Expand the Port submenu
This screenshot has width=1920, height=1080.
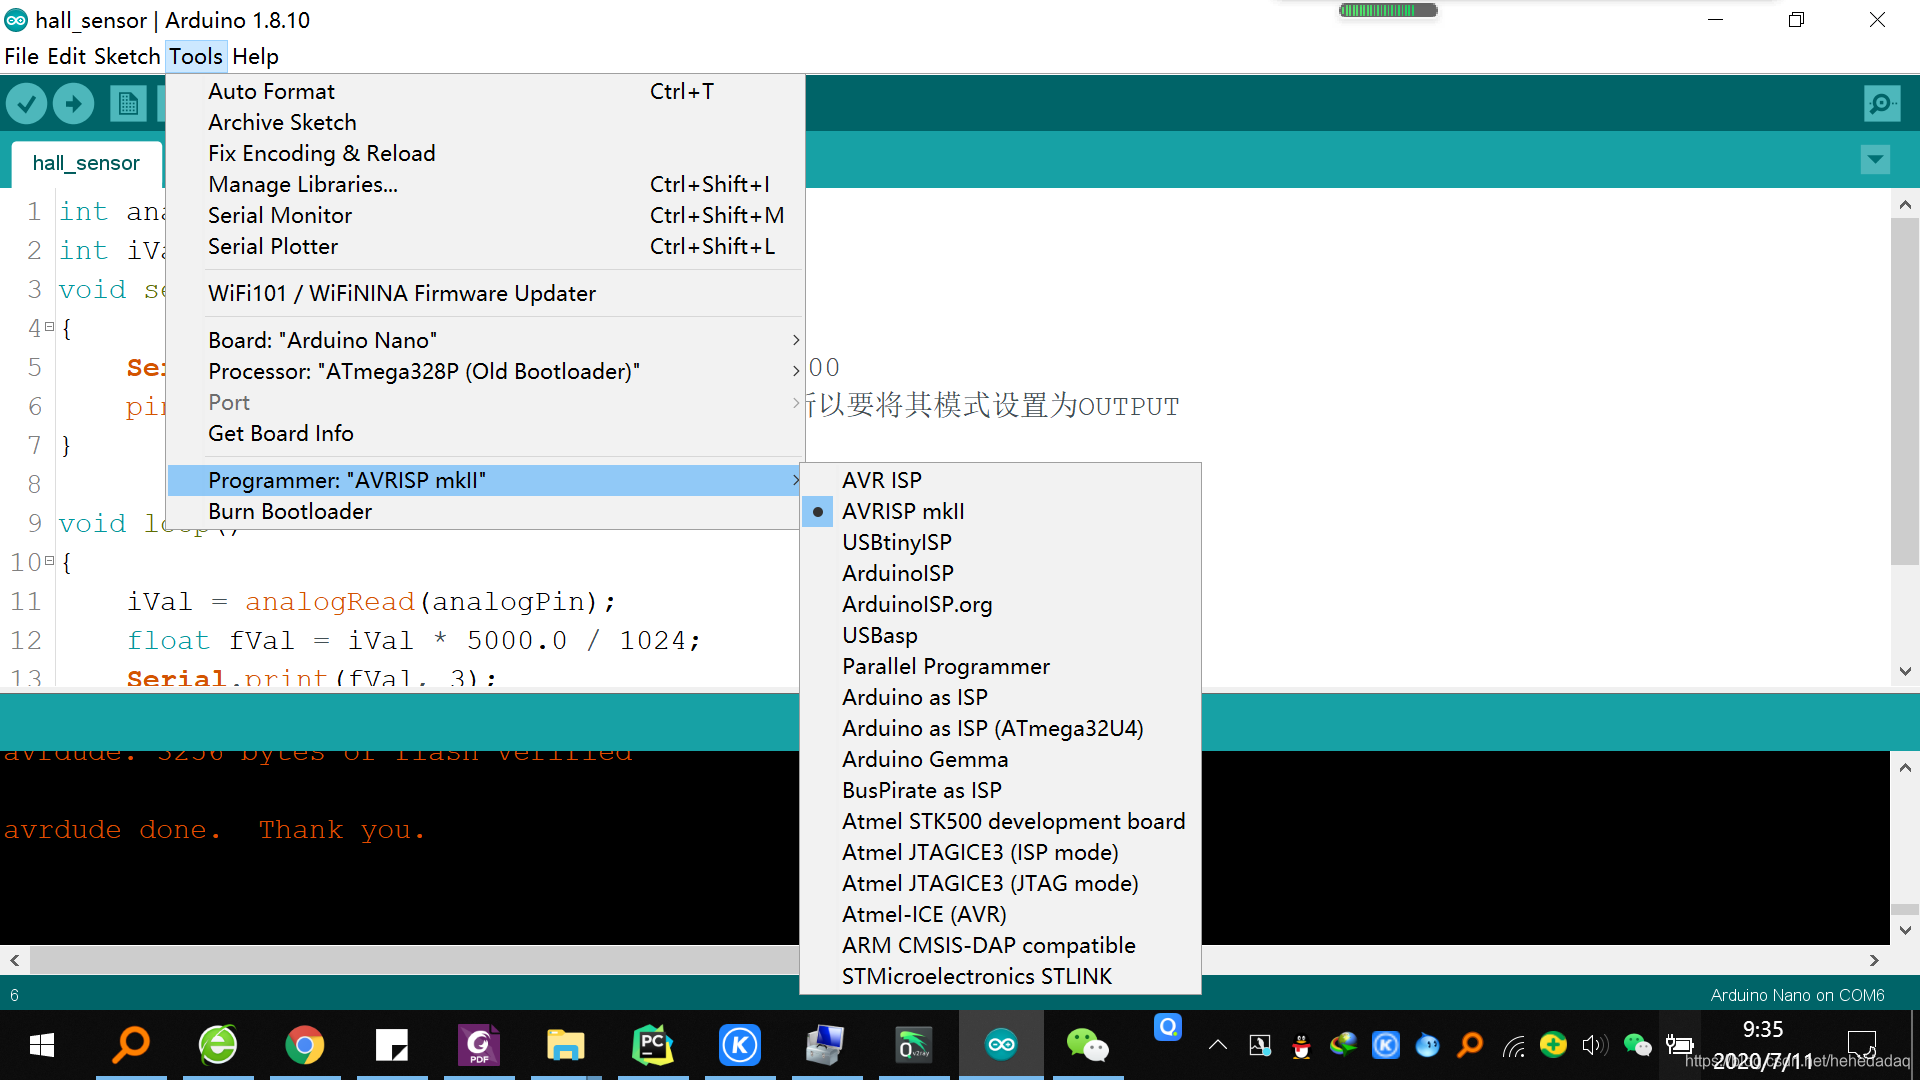tap(229, 402)
